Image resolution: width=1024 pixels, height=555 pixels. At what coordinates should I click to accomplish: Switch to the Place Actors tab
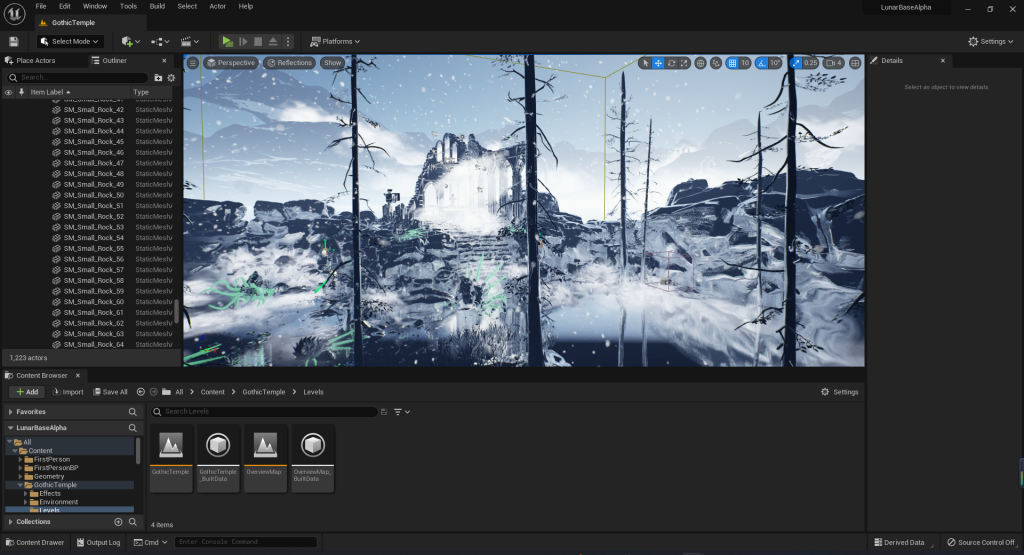(x=30, y=60)
